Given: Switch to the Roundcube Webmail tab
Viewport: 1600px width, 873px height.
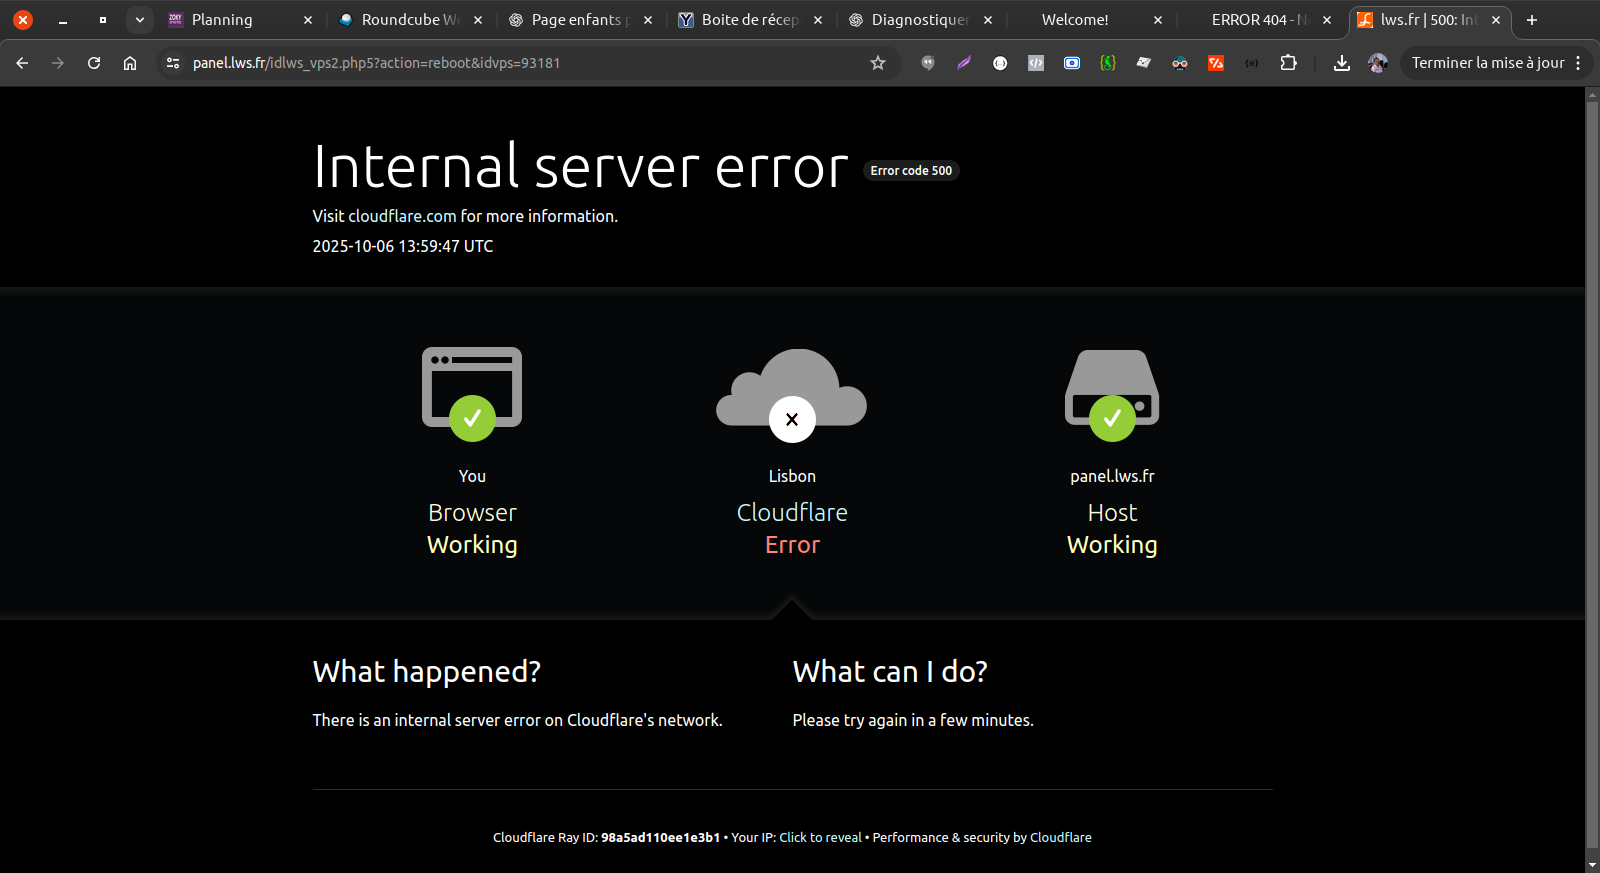Looking at the screenshot, I should click(x=405, y=20).
